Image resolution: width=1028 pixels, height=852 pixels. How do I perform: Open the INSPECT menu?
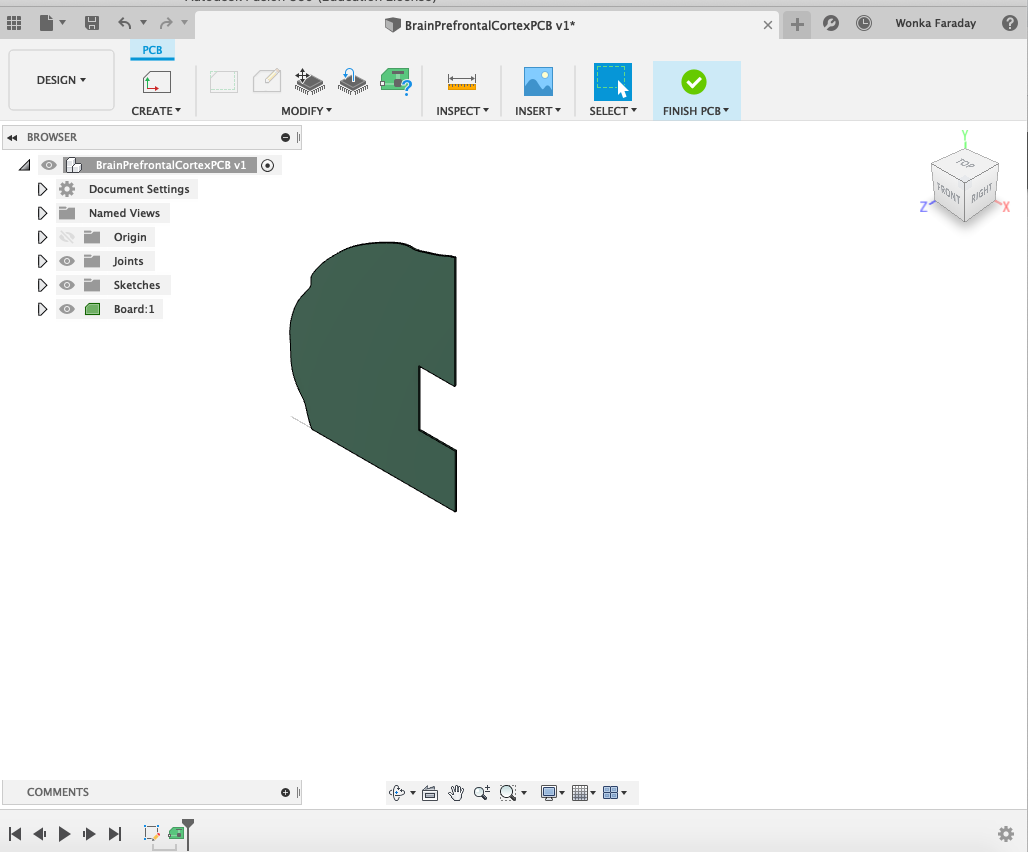click(x=462, y=111)
